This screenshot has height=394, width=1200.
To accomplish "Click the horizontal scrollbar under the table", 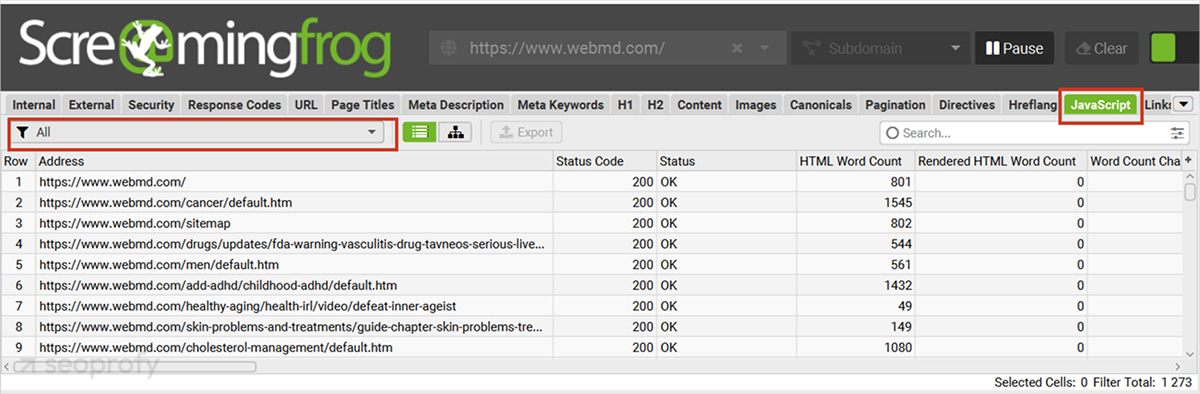I will [135, 366].
